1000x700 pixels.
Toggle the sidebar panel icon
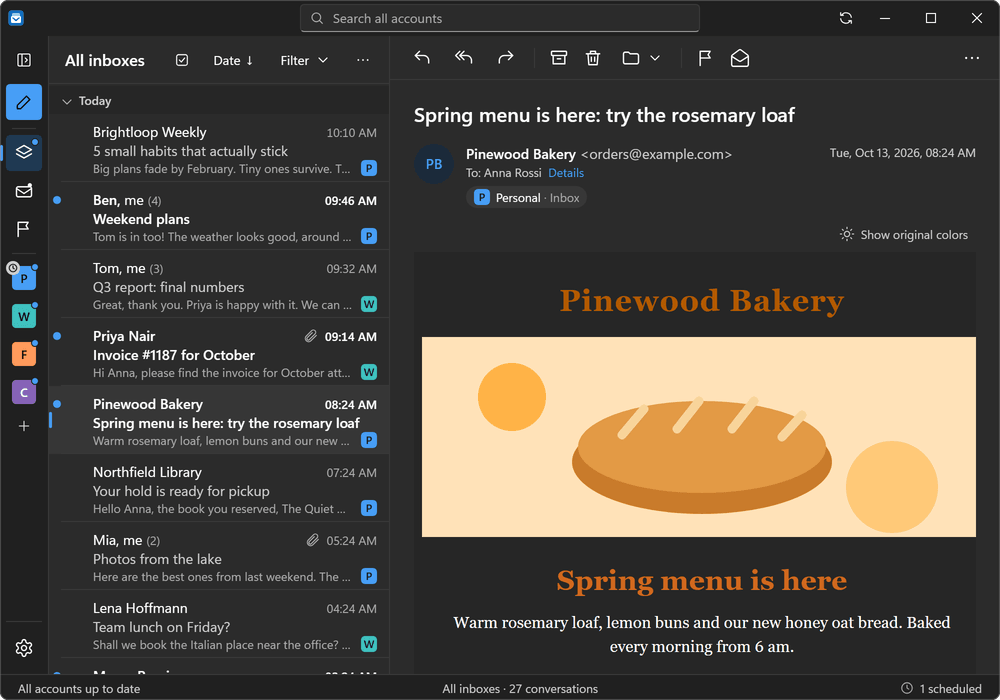click(x=24, y=60)
